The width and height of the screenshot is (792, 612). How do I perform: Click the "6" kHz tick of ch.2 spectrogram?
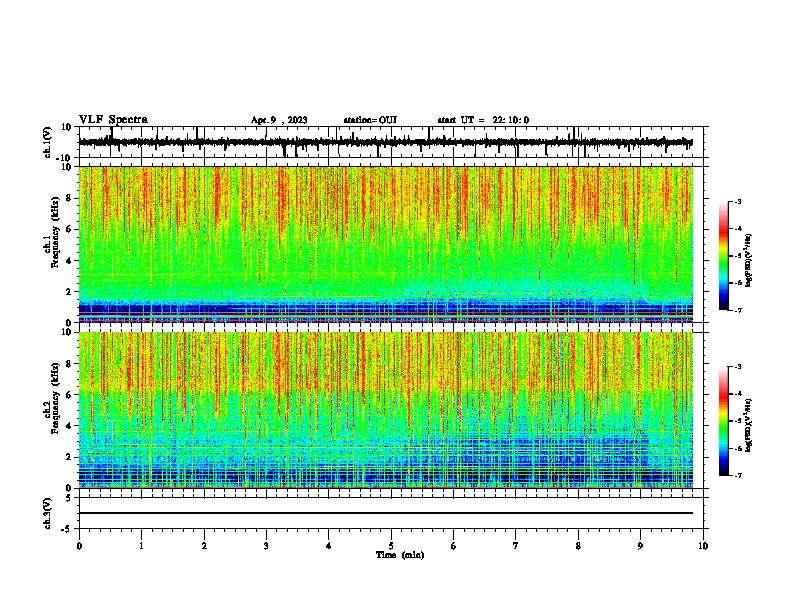[x=69, y=395]
